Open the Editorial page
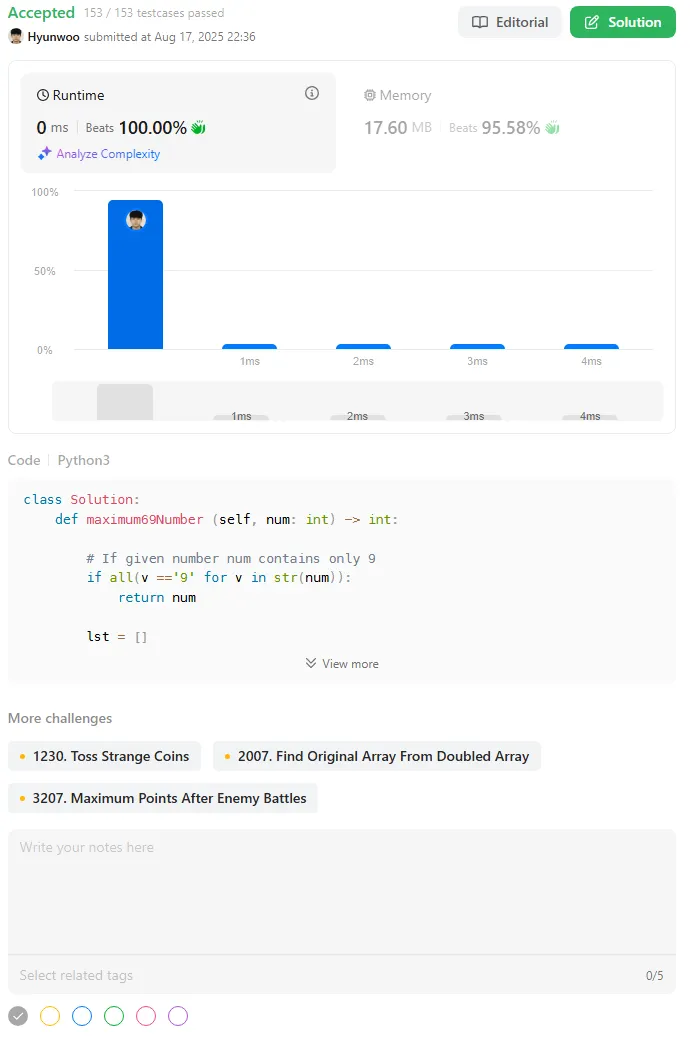 point(509,22)
